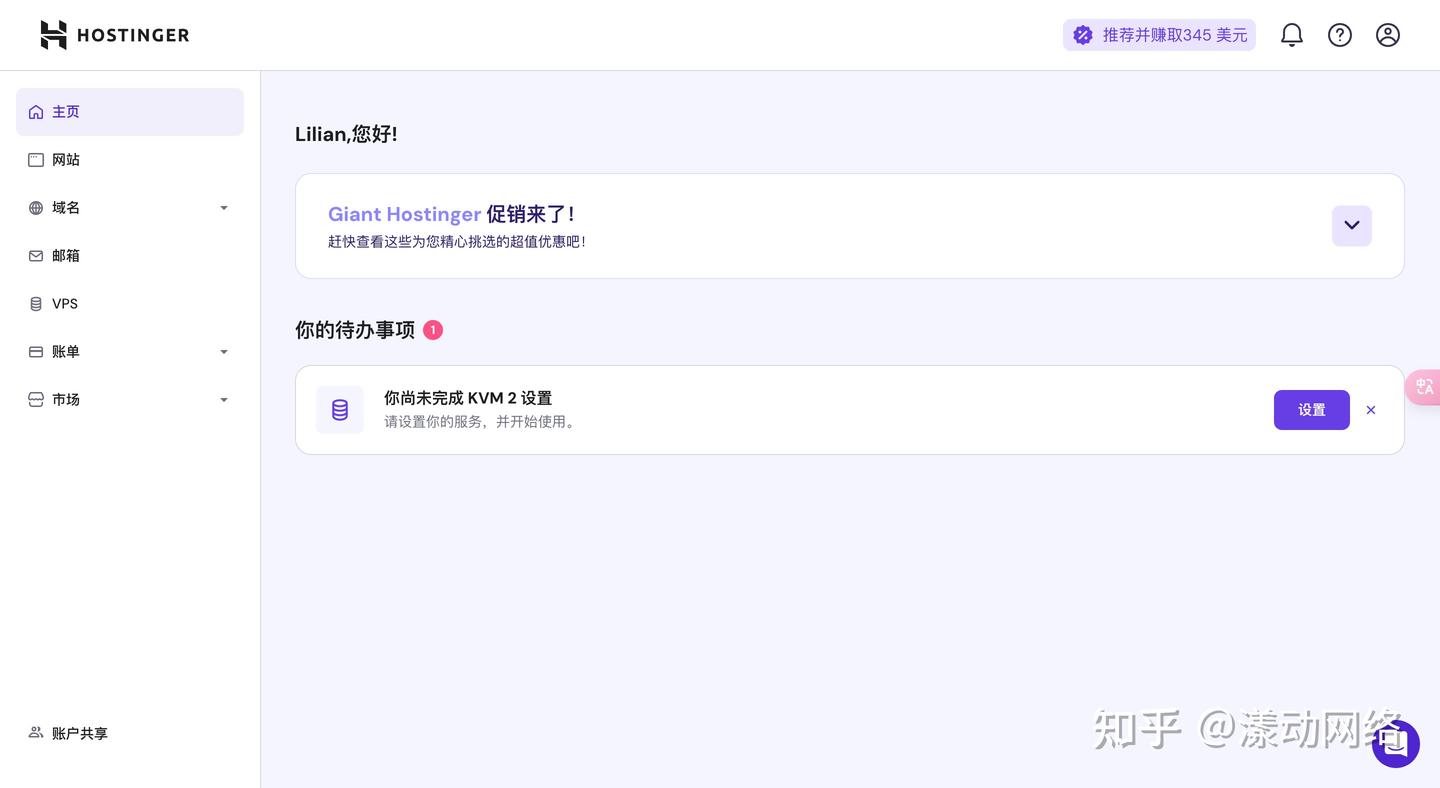Click the Giant Hostinger promo title
This screenshot has height=788, width=1440.
(x=452, y=214)
